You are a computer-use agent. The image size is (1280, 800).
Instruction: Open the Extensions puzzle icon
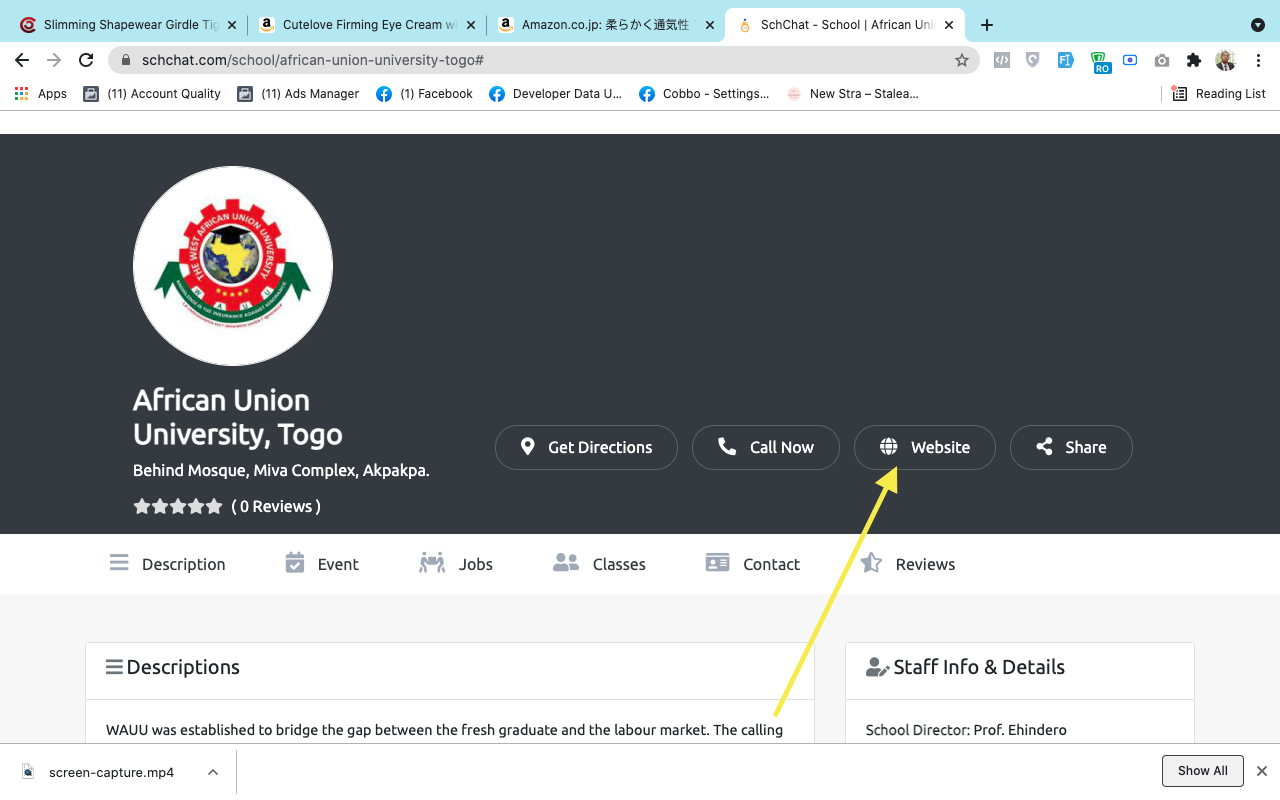click(x=1193, y=60)
